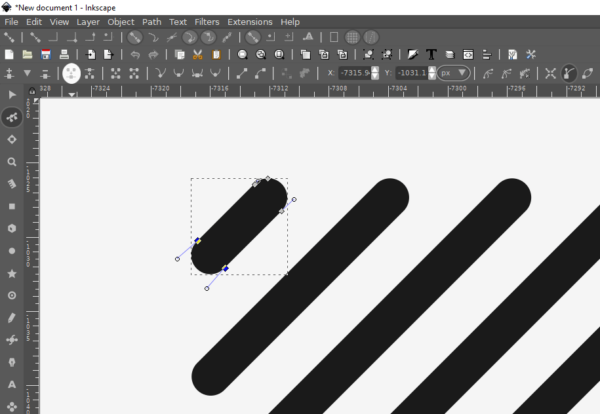Select the Bezier pen tool

tap(12, 340)
